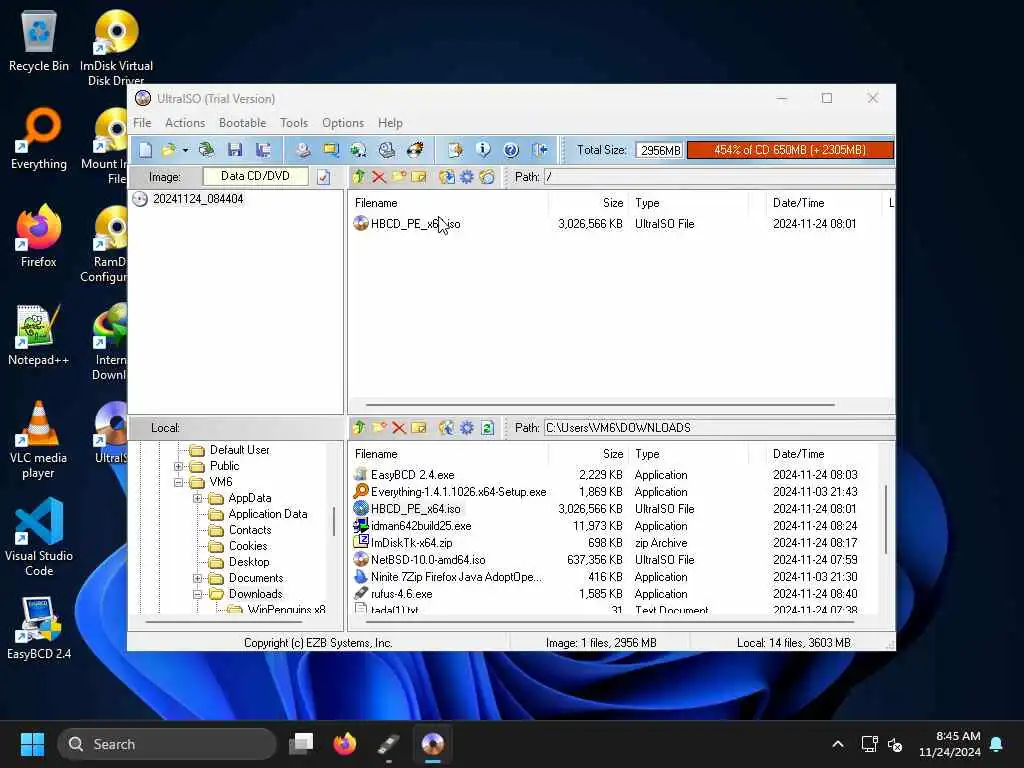
Task: Click New Folder icon in image toolbar
Action: click(x=398, y=177)
